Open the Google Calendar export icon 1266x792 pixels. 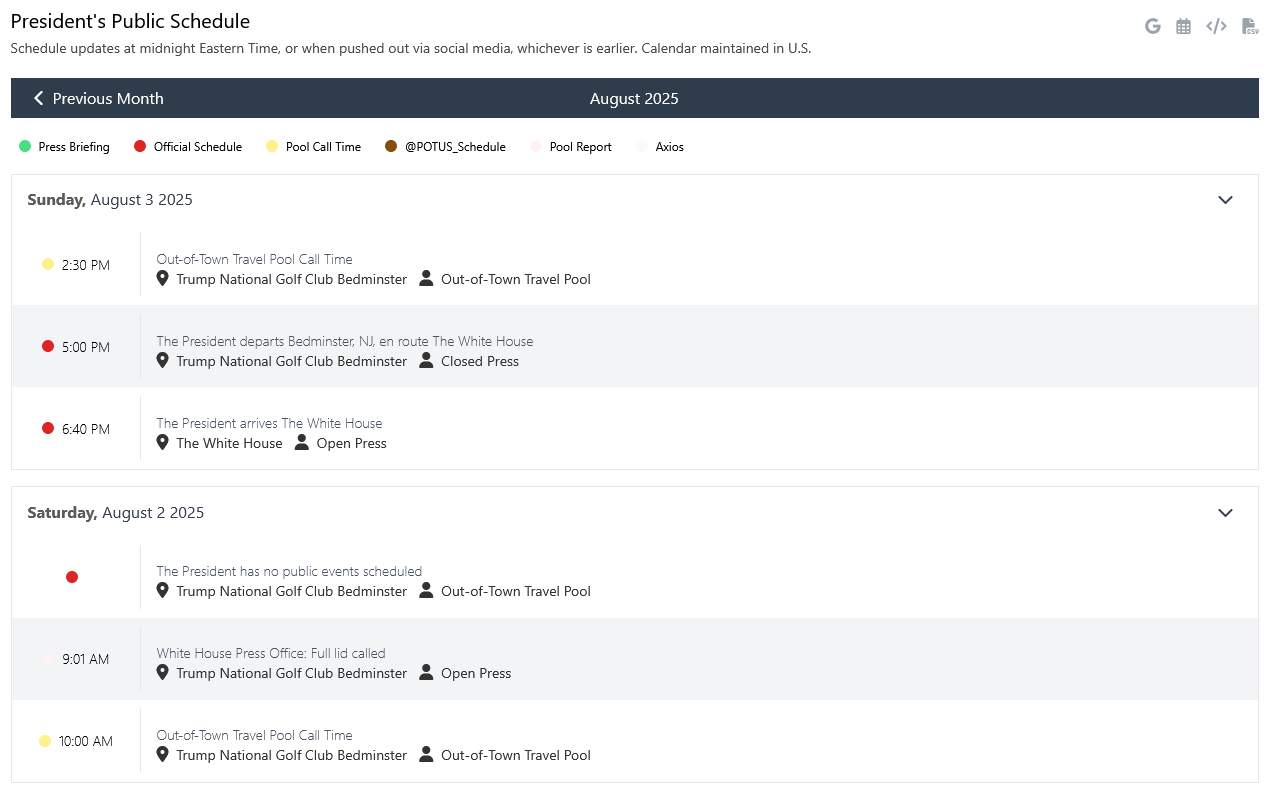(1152, 27)
